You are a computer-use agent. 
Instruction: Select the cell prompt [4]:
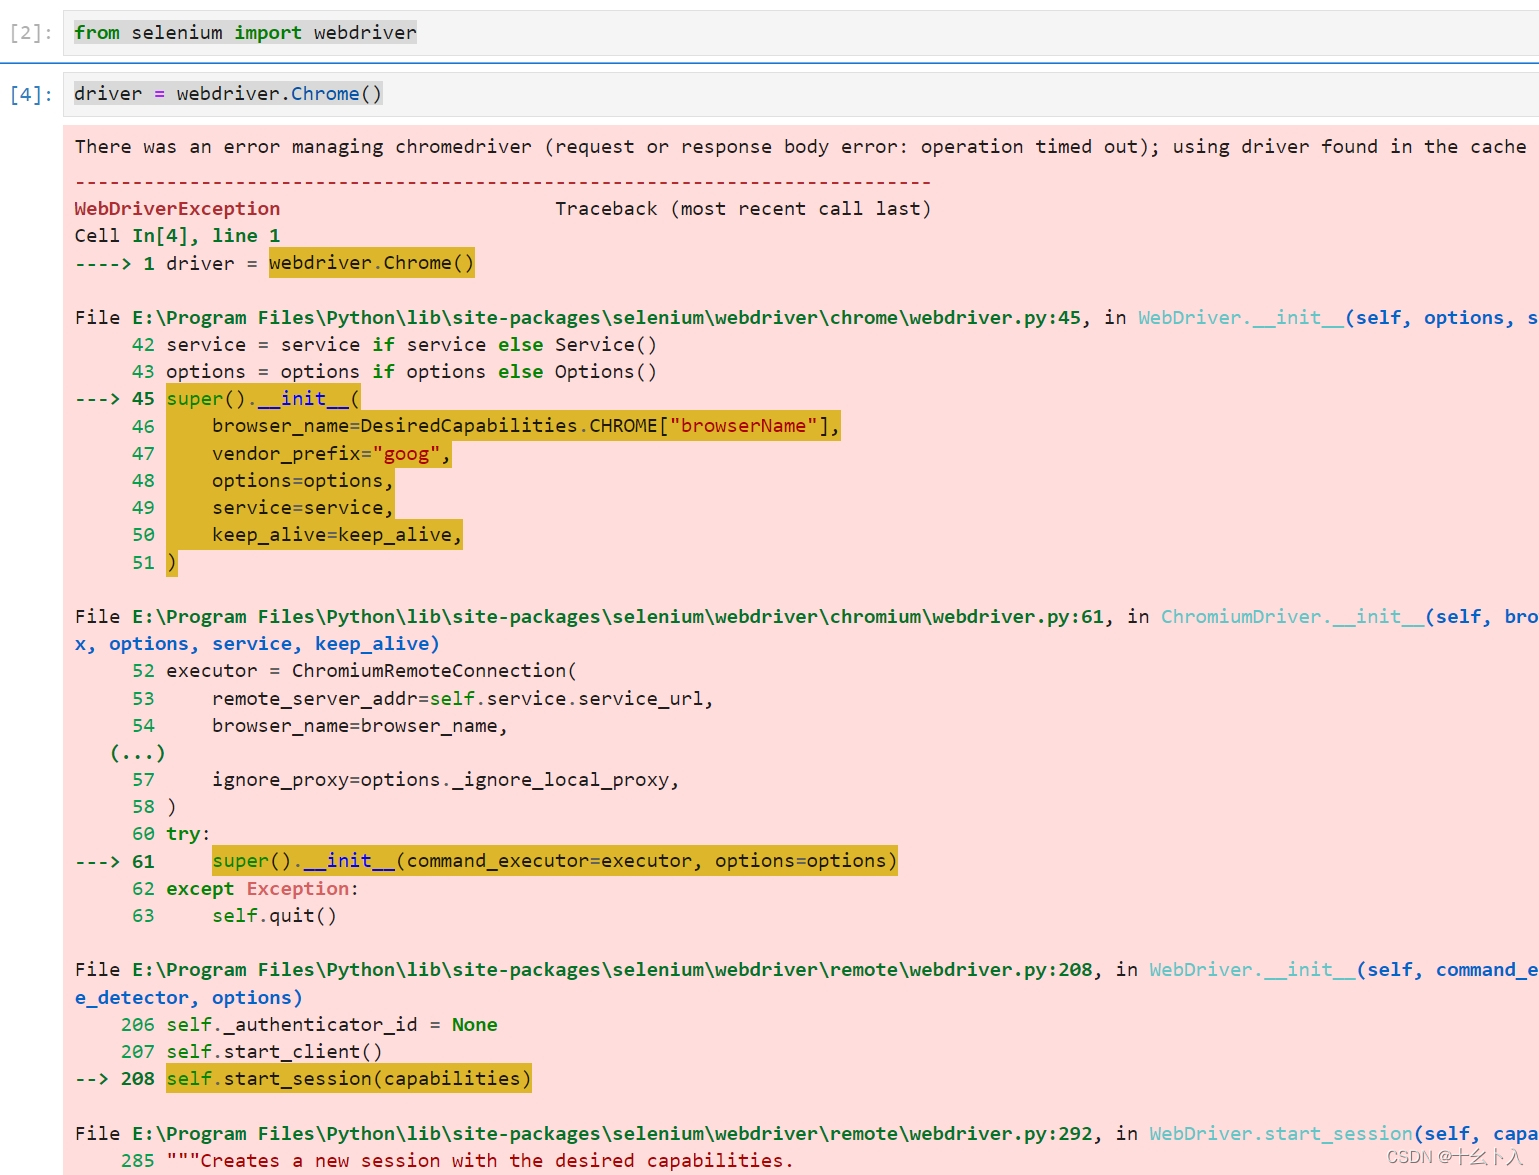point(31,94)
